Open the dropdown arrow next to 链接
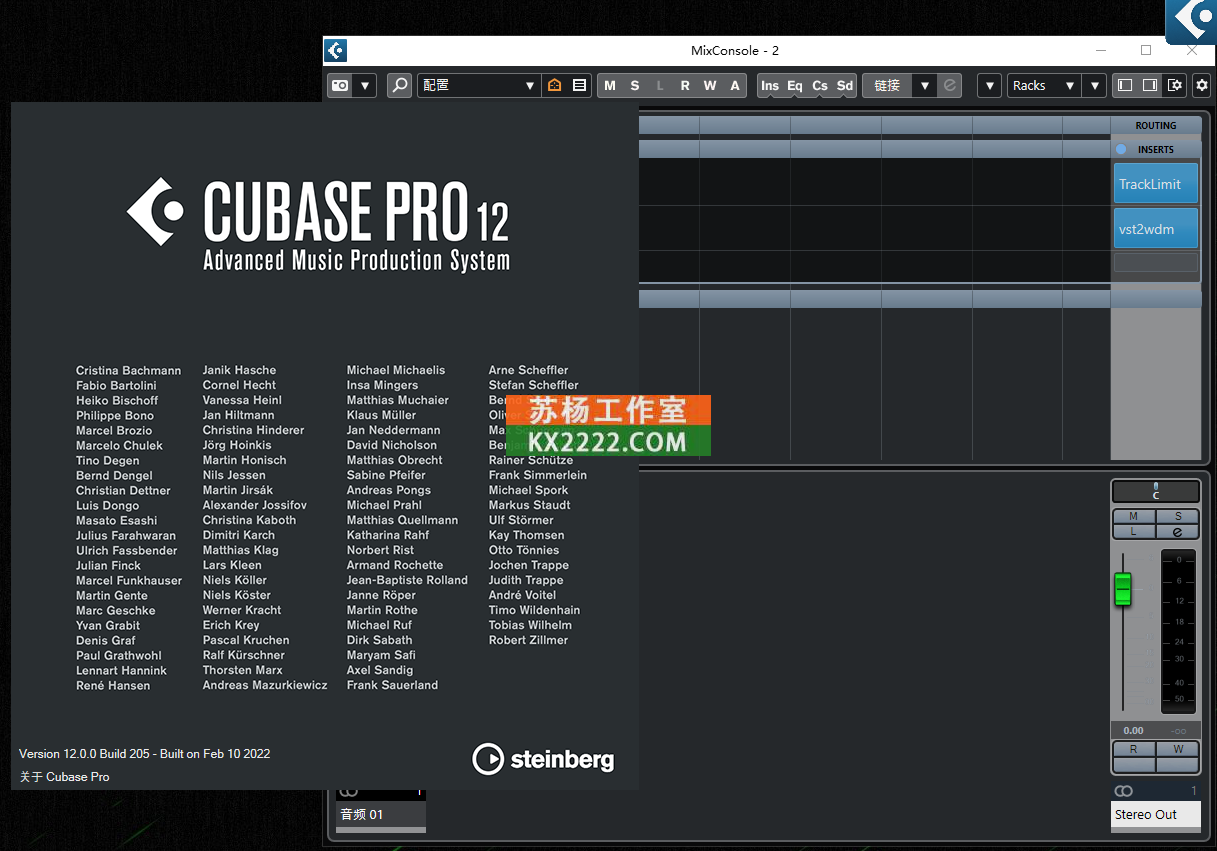 926,86
